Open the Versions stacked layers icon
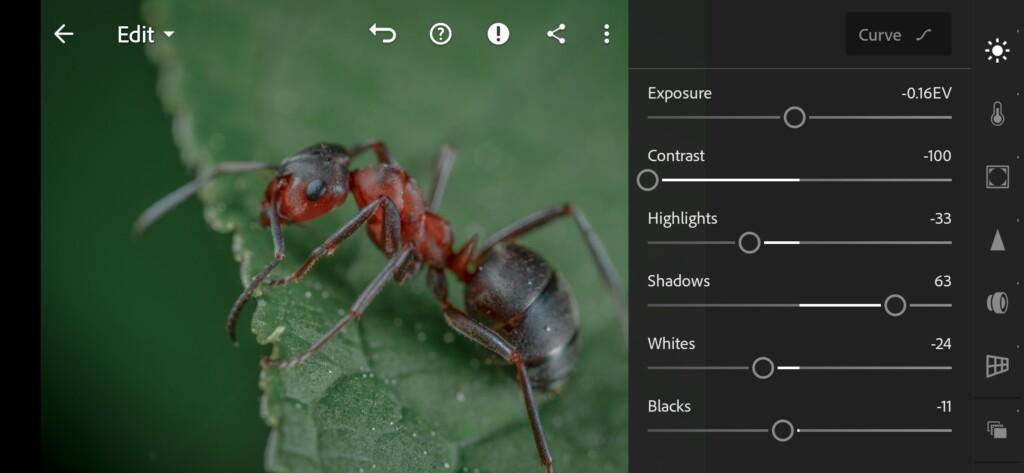Image resolution: width=1024 pixels, height=473 pixels. (x=997, y=429)
